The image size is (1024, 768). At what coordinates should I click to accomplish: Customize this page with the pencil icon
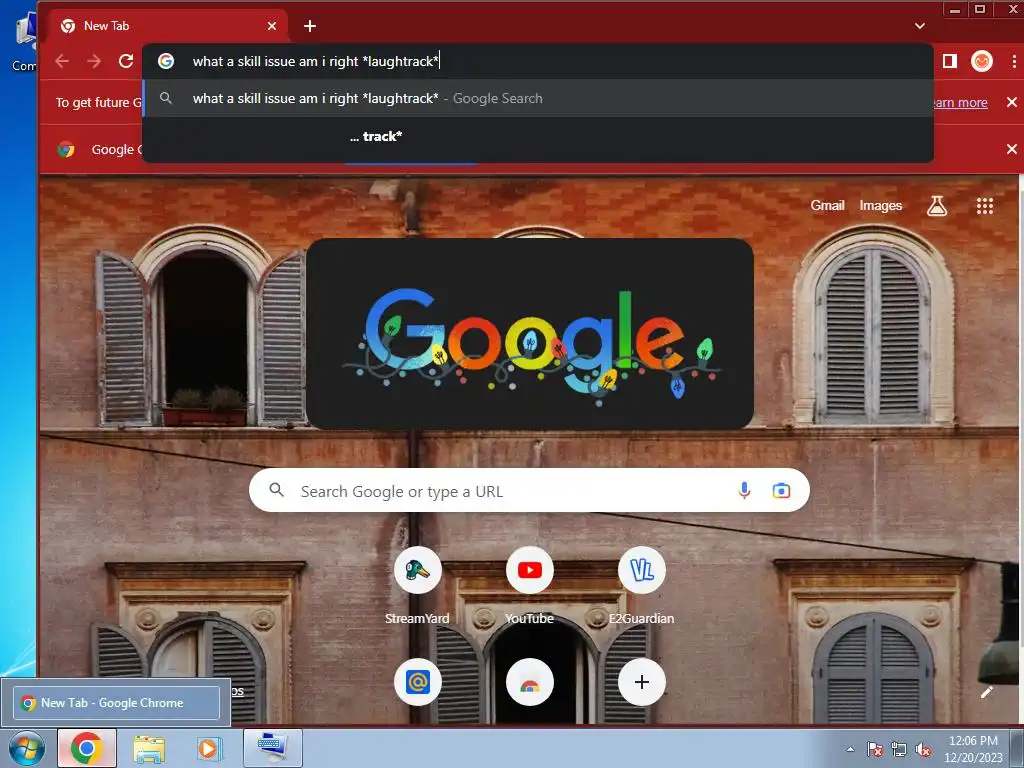tap(985, 692)
